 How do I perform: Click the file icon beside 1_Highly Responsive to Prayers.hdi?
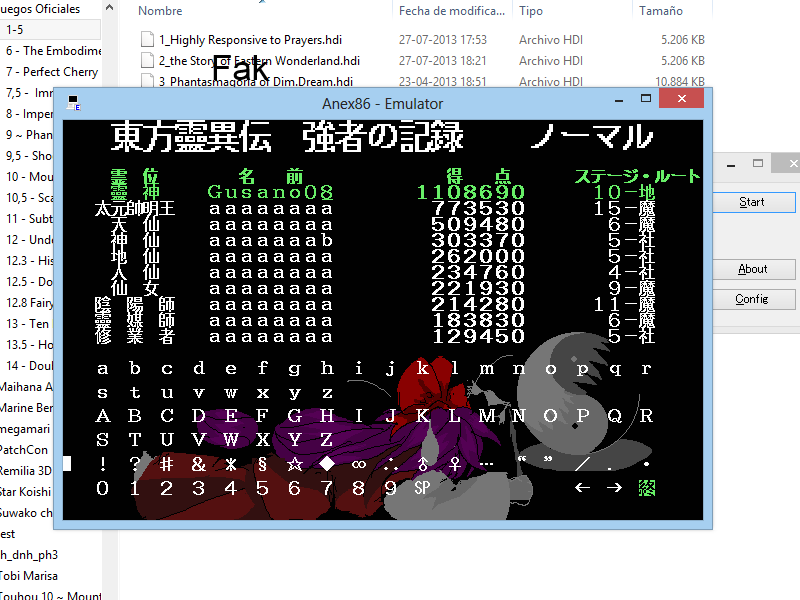click(x=147, y=39)
